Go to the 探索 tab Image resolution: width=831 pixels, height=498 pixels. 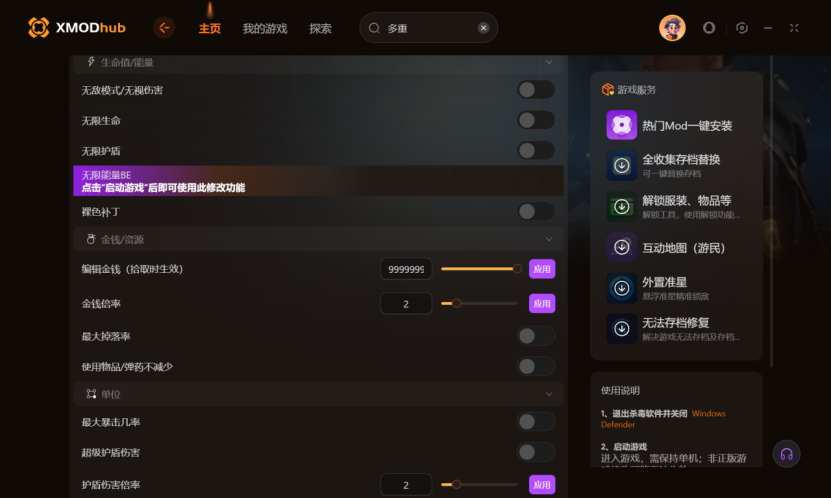pos(320,29)
